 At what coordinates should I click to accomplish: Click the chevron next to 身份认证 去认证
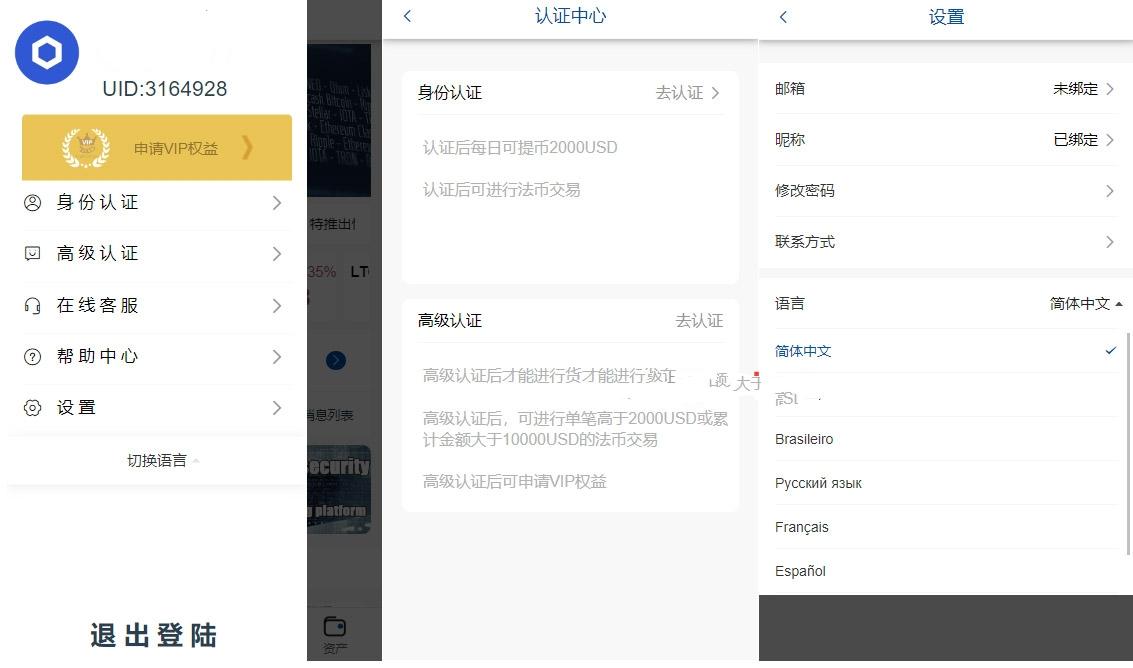[x=715, y=93]
